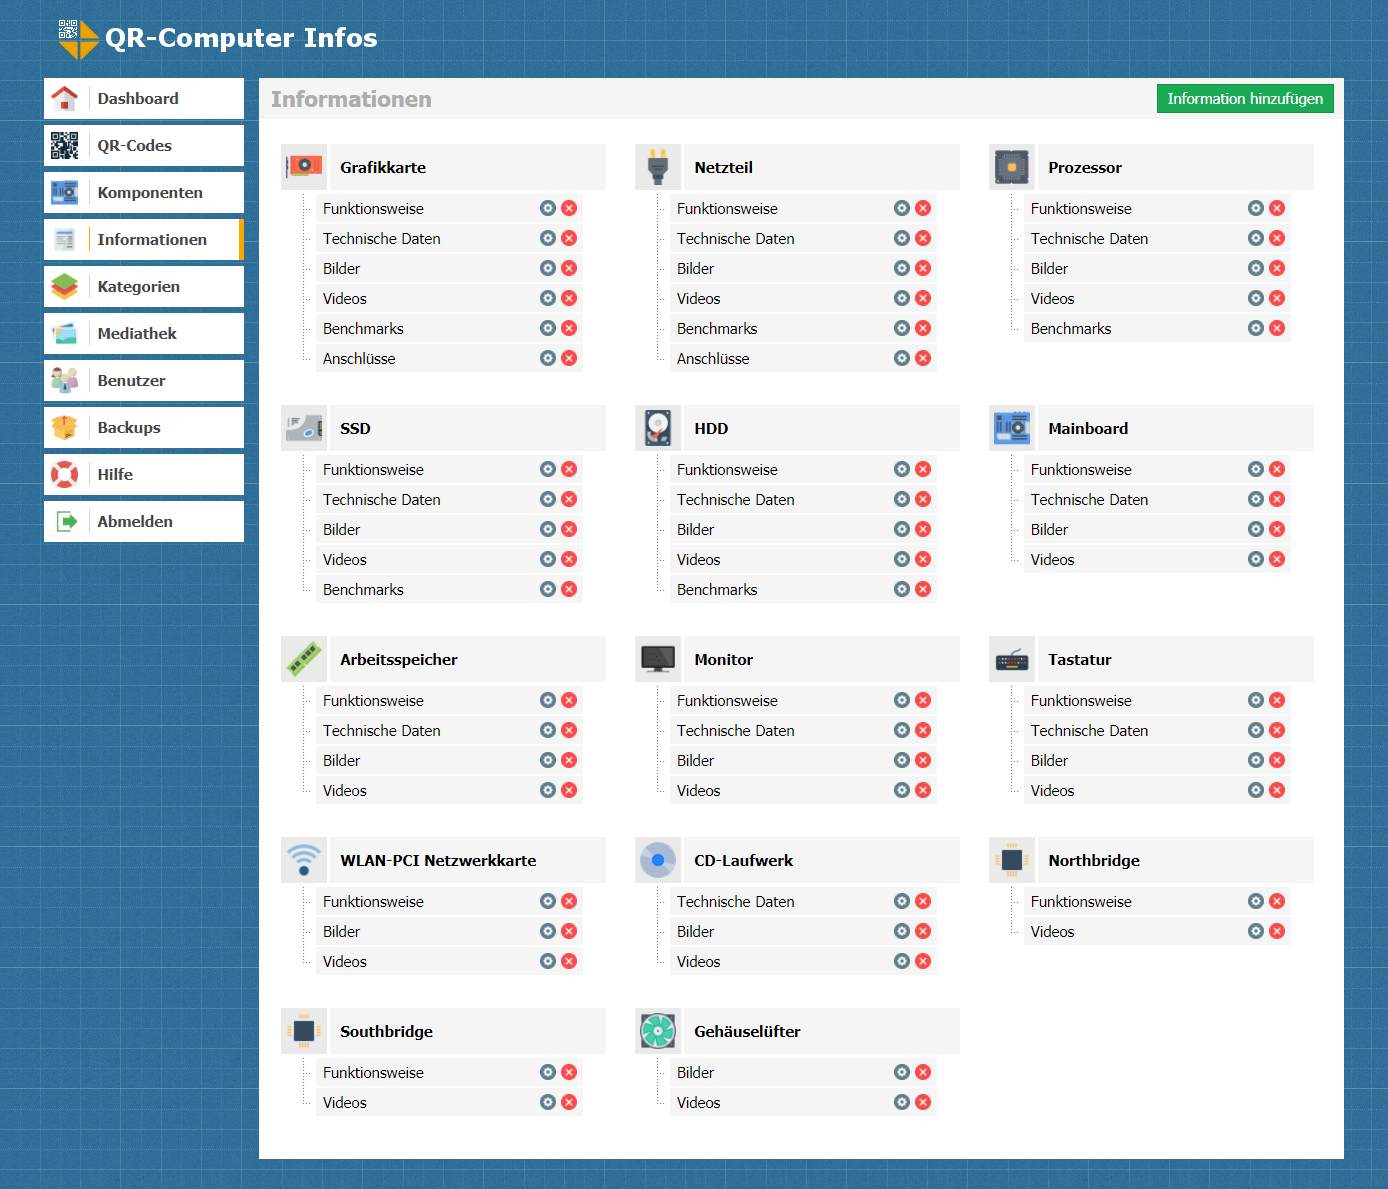Click the Backups box icon
Viewport: 1388px width, 1189px height.
click(x=65, y=427)
